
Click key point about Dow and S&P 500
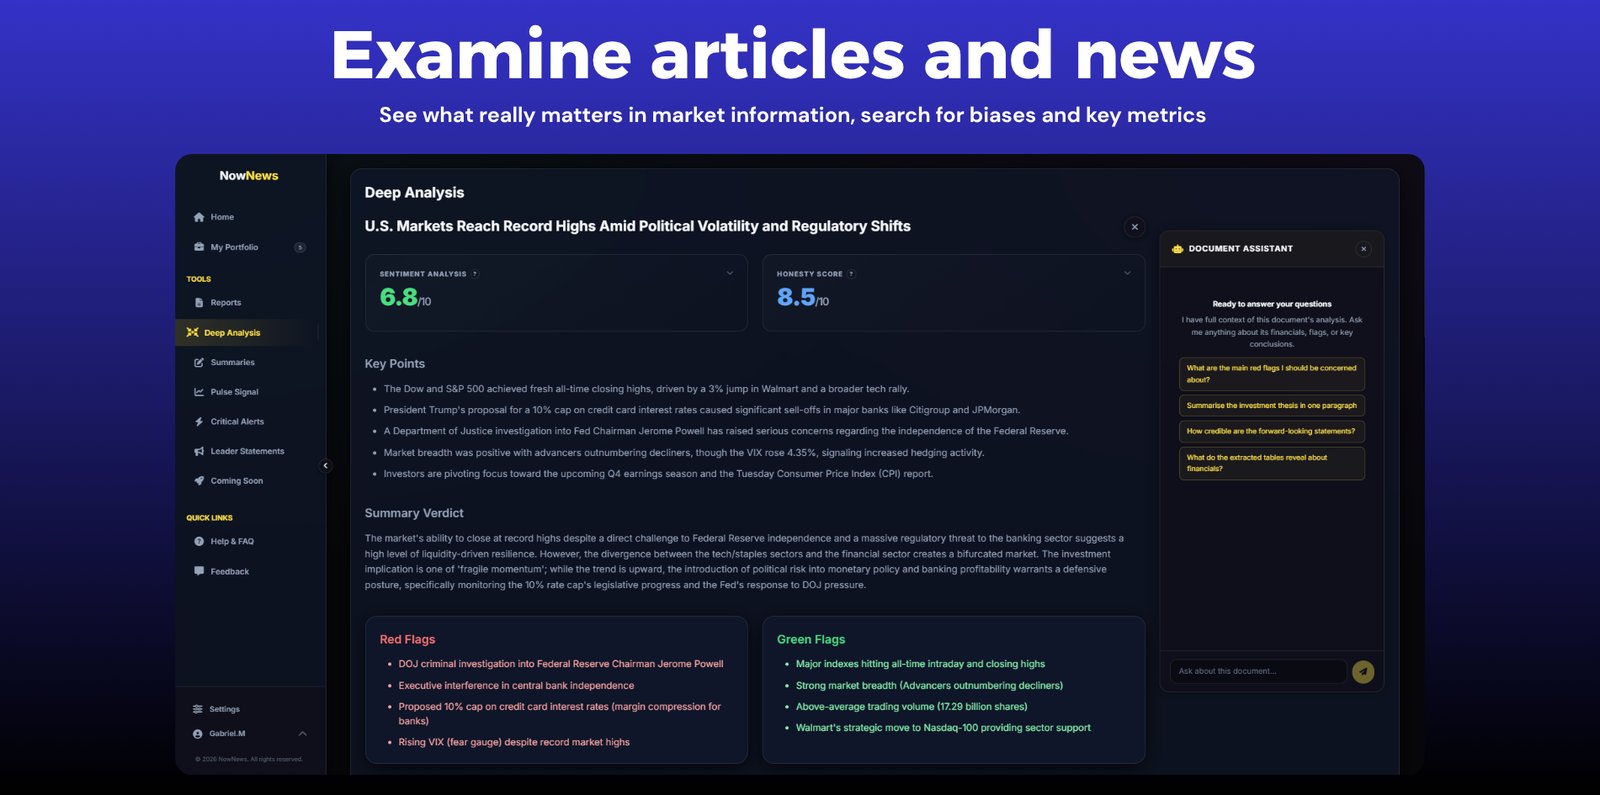tap(646, 389)
